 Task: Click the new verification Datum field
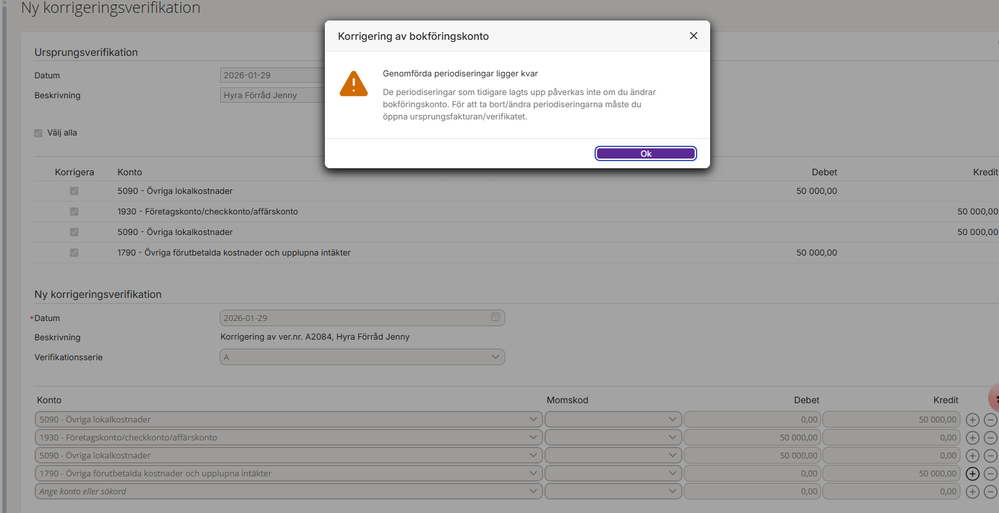tap(362, 317)
